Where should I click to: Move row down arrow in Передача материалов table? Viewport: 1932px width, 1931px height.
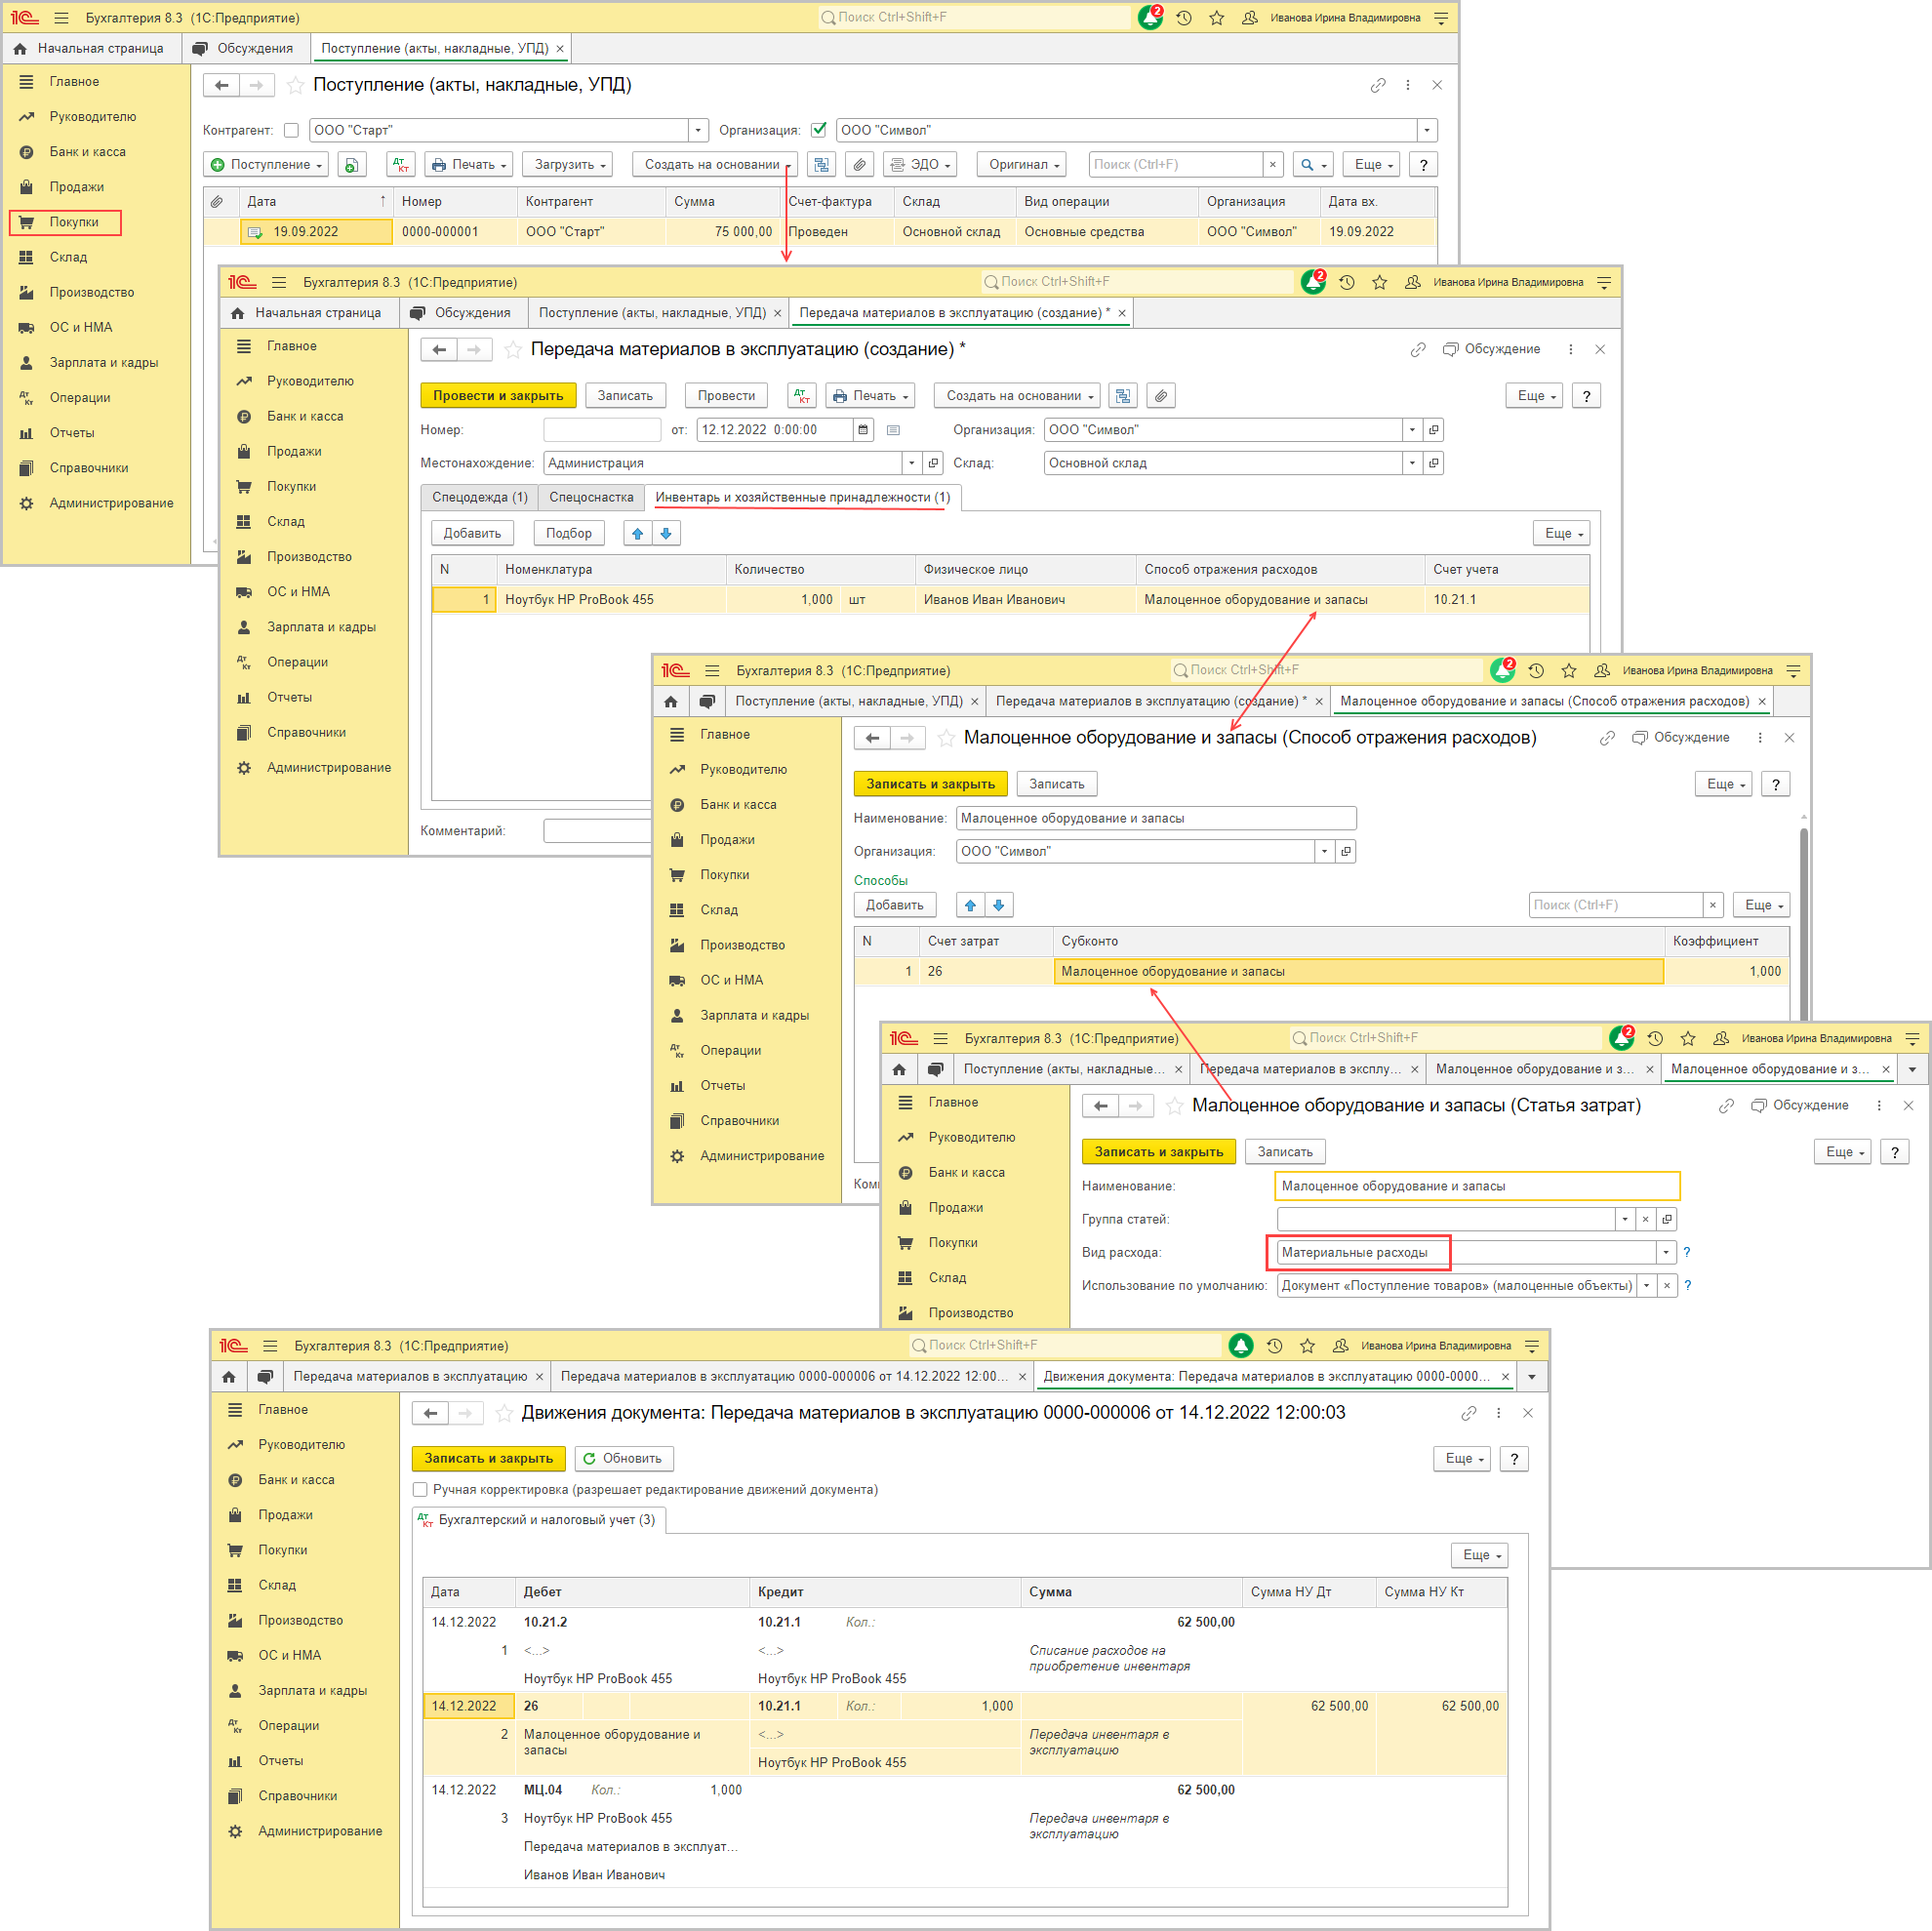(666, 533)
